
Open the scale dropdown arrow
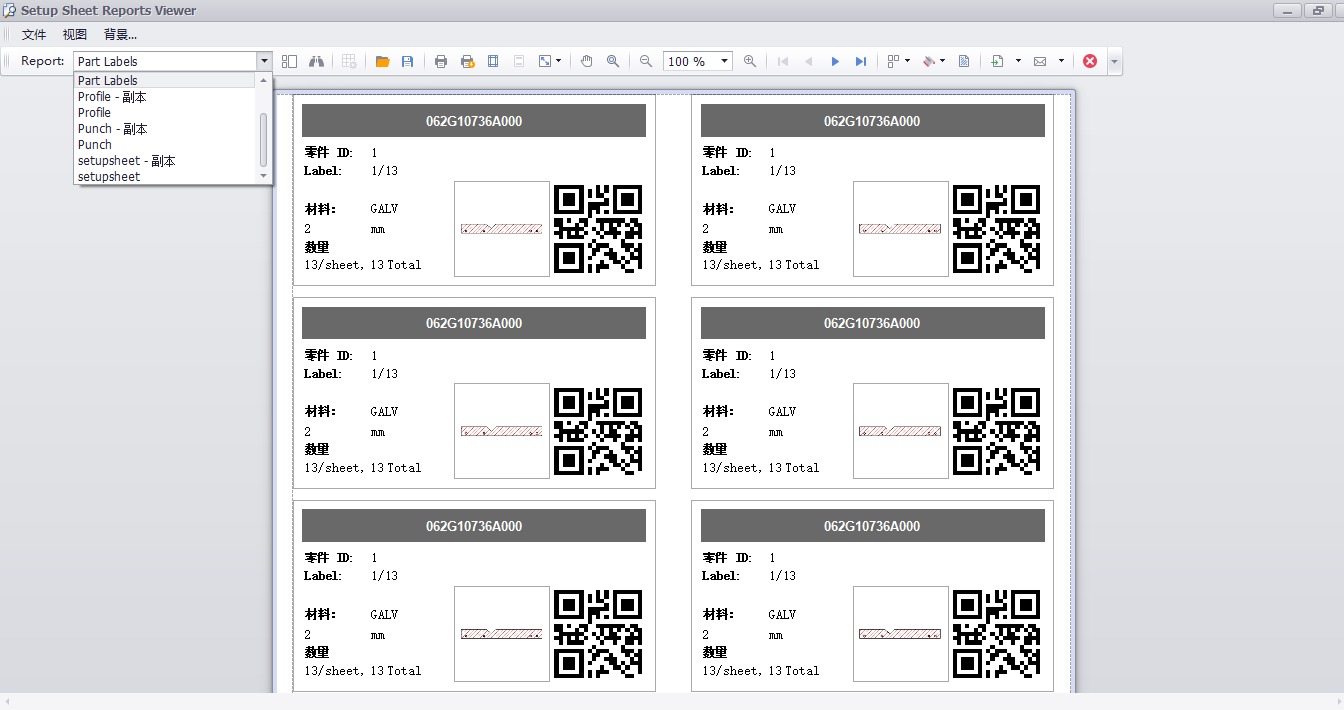pyautogui.click(x=559, y=61)
